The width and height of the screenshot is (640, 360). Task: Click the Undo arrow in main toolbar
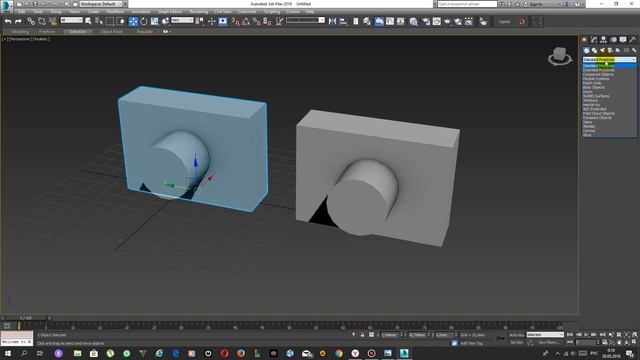coord(8,21)
